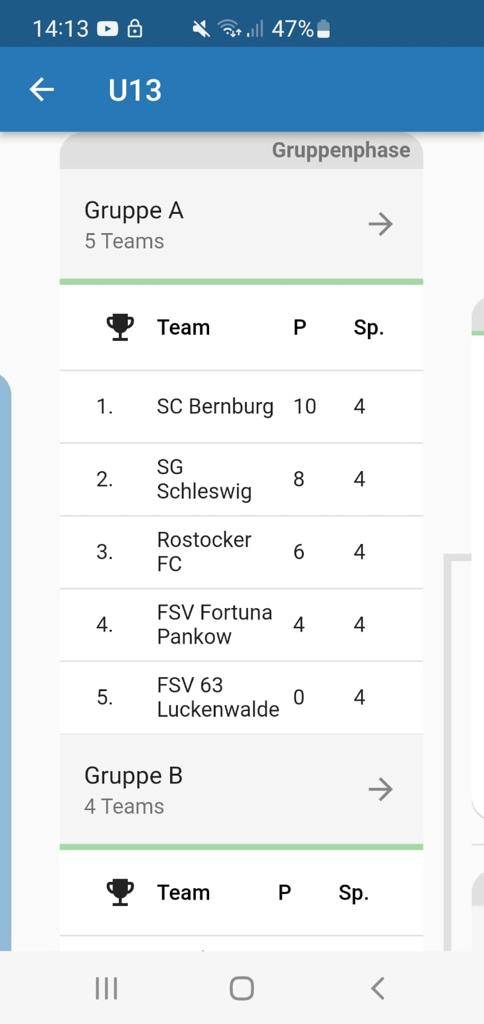Click the trophy icon in Gruppe B table
This screenshot has height=1024, width=484.
tap(120, 892)
